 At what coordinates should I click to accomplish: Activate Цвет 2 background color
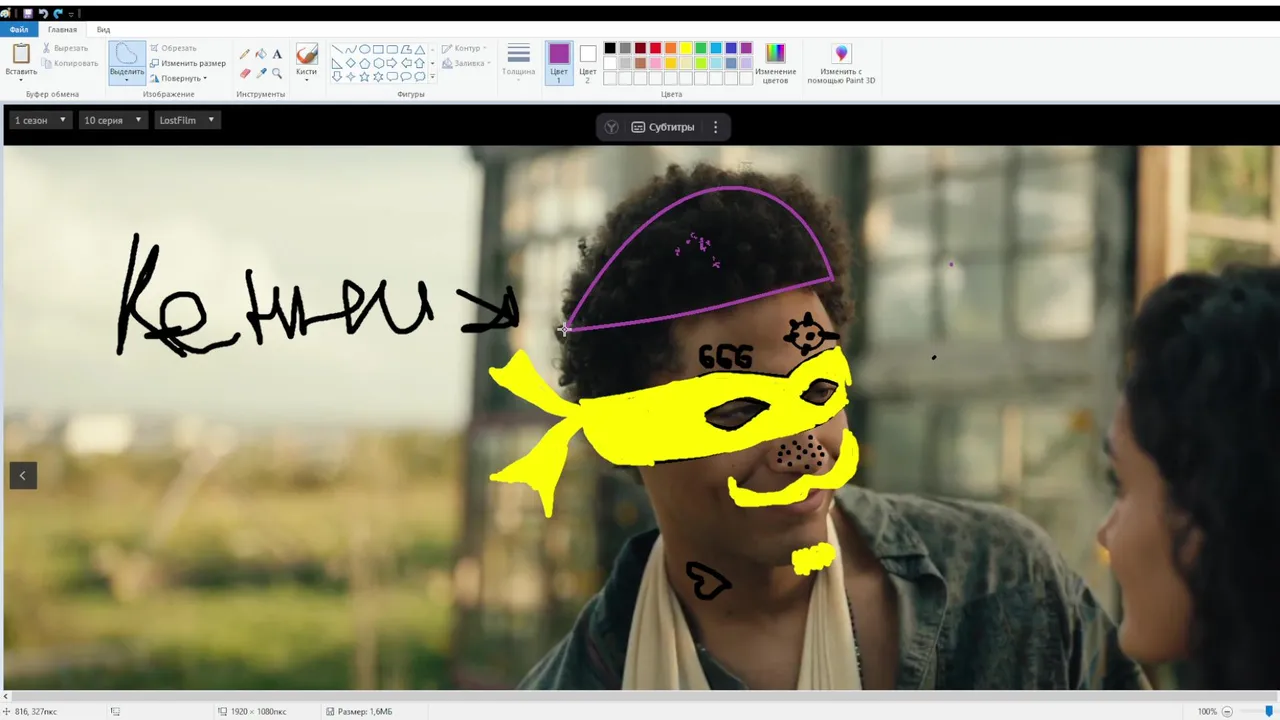[x=588, y=62]
